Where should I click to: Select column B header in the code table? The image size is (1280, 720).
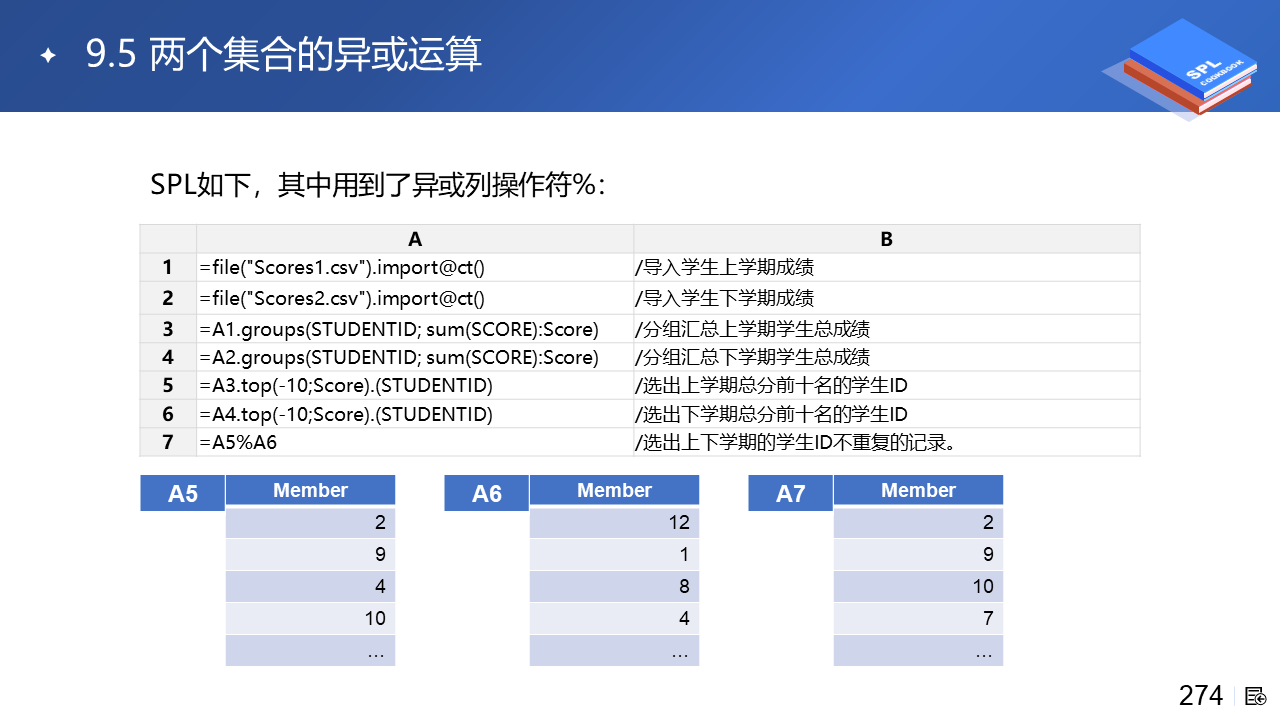pyautogui.click(x=887, y=239)
